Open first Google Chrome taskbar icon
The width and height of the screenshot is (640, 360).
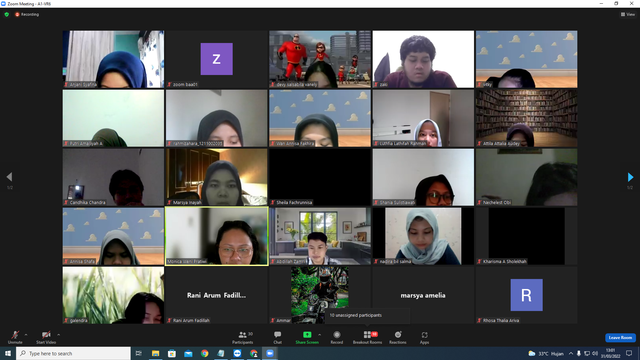tap(204, 353)
